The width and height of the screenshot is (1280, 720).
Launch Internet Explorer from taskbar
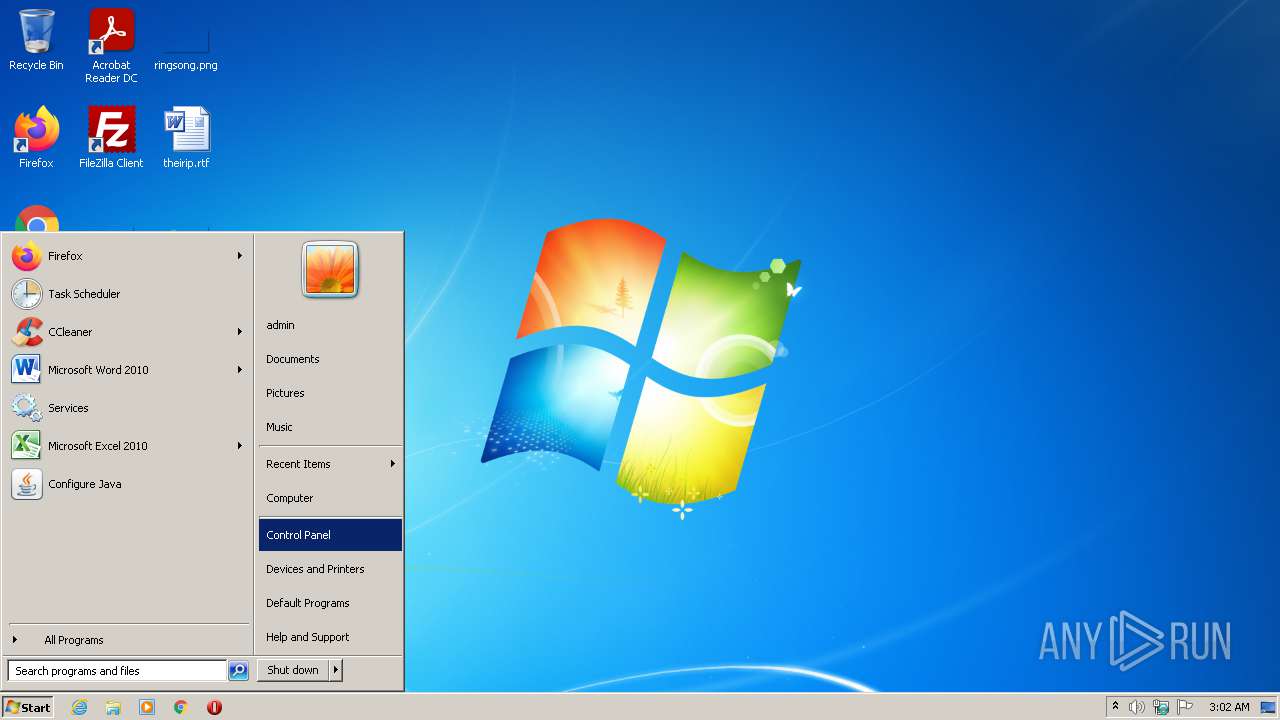[x=79, y=707]
